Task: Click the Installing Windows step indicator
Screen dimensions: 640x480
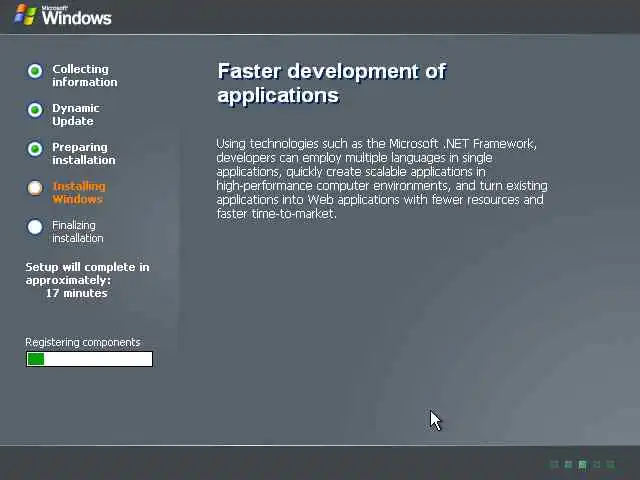Action: 35,188
